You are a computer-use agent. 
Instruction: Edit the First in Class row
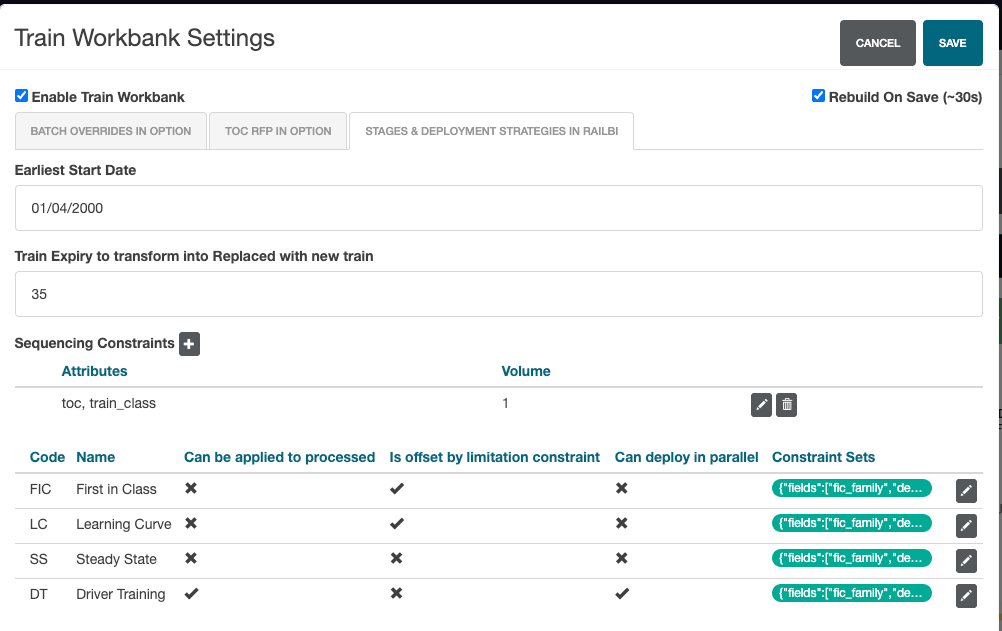[965, 490]
